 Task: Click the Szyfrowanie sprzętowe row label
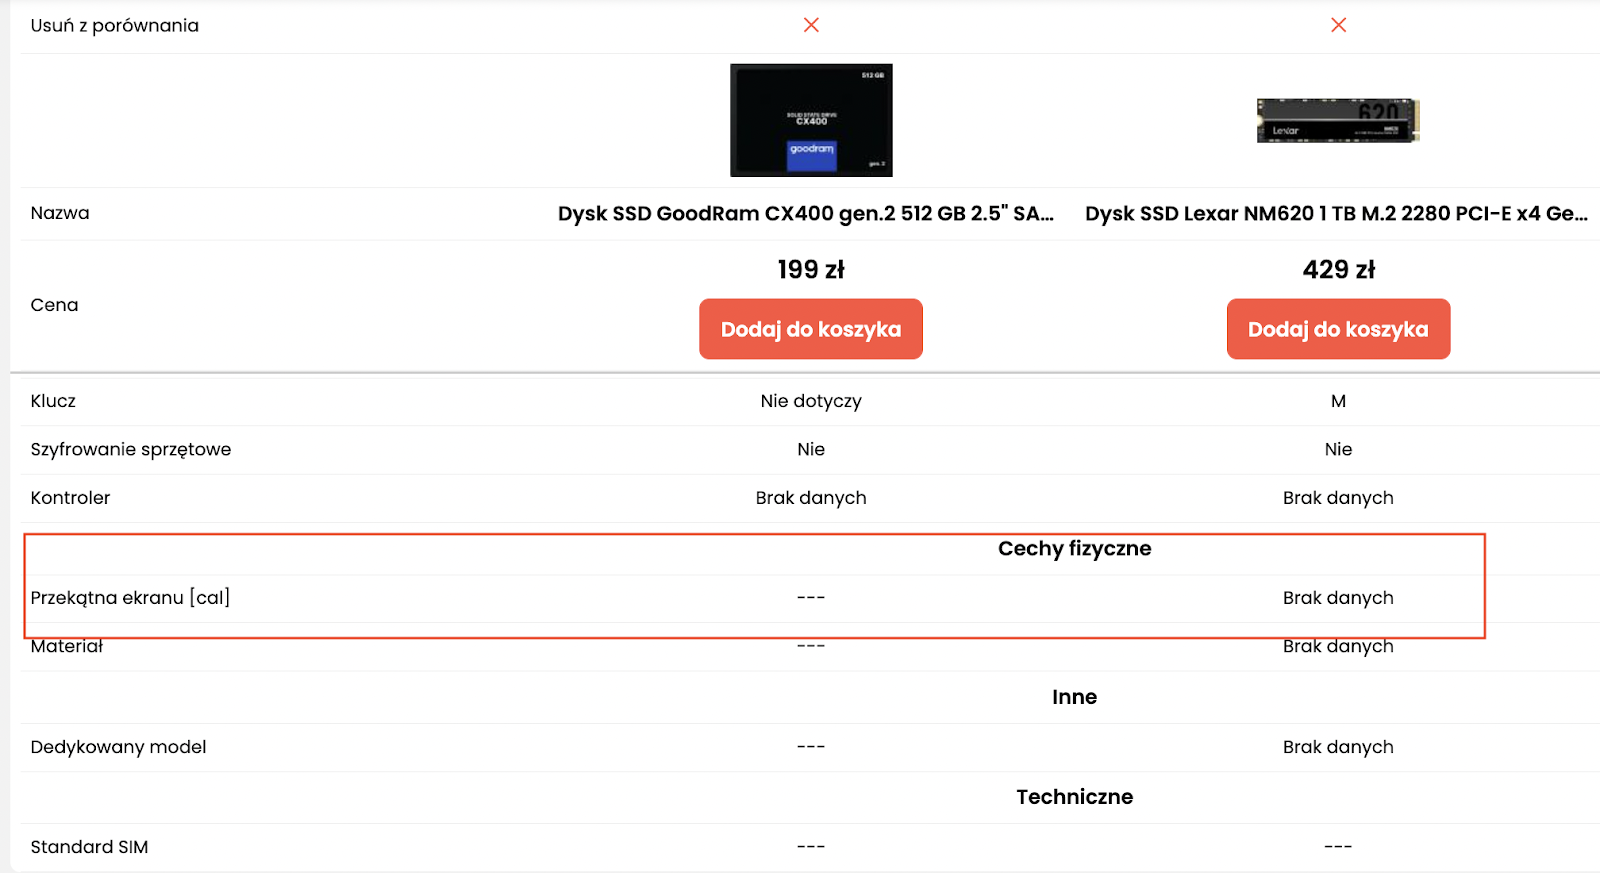[x=130, y=450]
